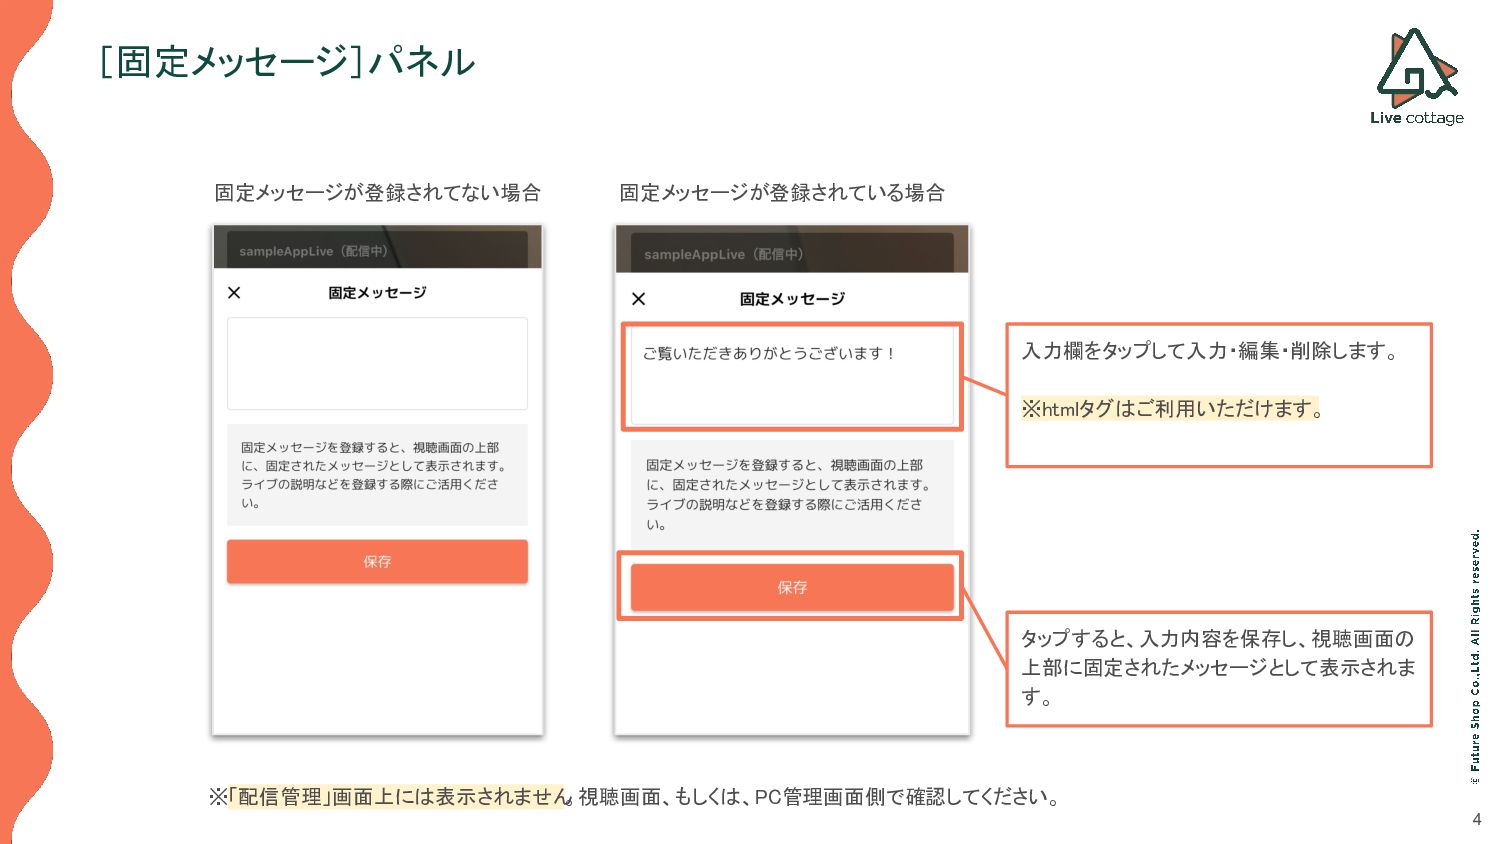The height and width of the screenshot is (844, 1500).
Task: Close the right 固定メッセージ panel with X
Action: point(639,299)
